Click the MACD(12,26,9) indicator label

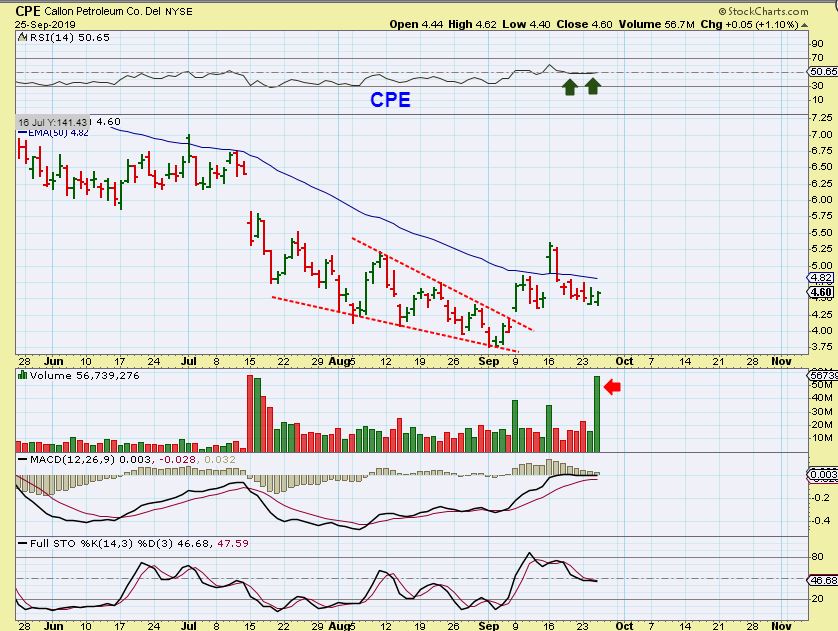(73, 459)
